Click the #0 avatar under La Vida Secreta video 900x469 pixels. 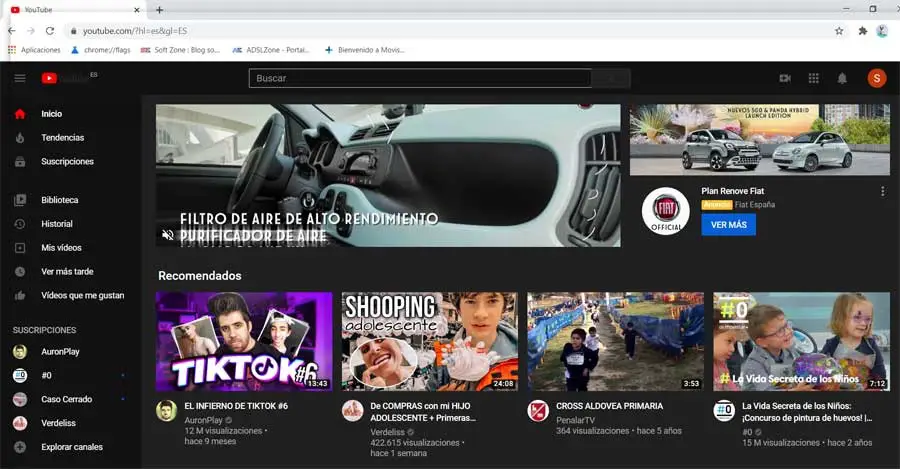(x=724, y=410)
